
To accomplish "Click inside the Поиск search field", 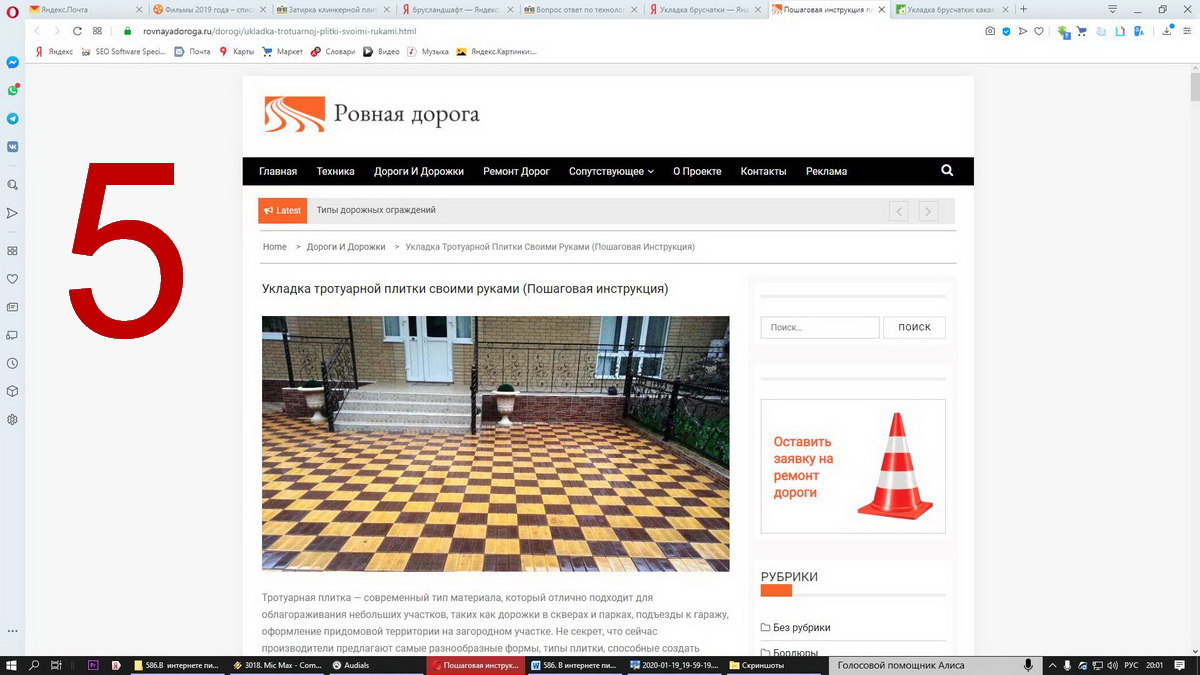I will (x=819, y=327).
